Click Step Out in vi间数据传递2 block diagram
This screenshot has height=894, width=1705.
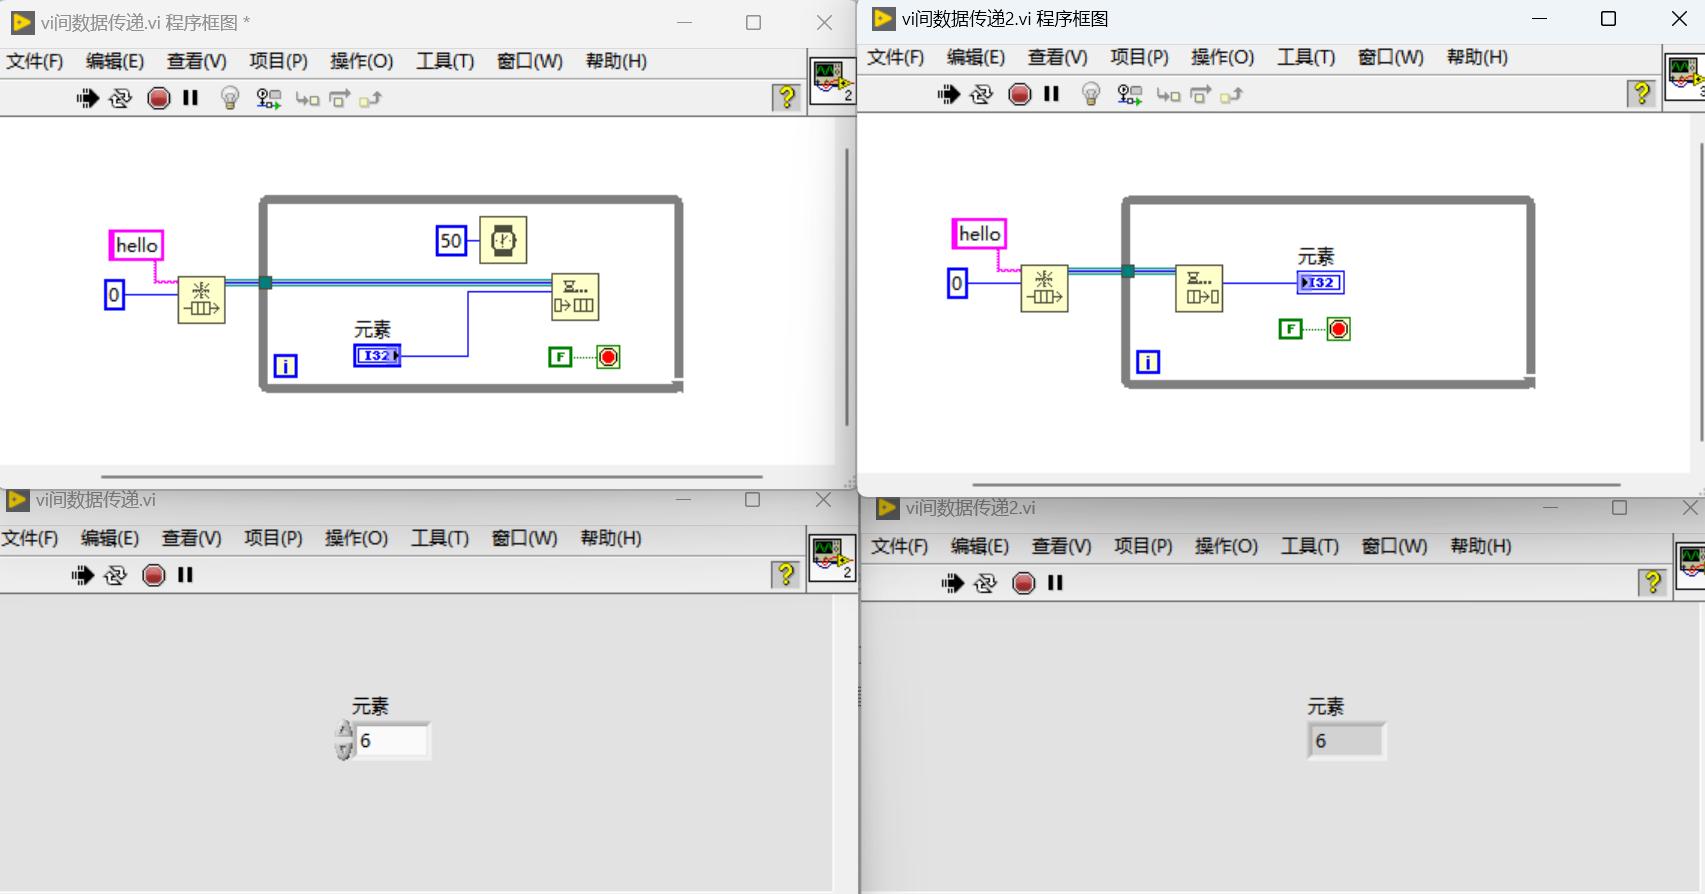tap(1231, 94)
